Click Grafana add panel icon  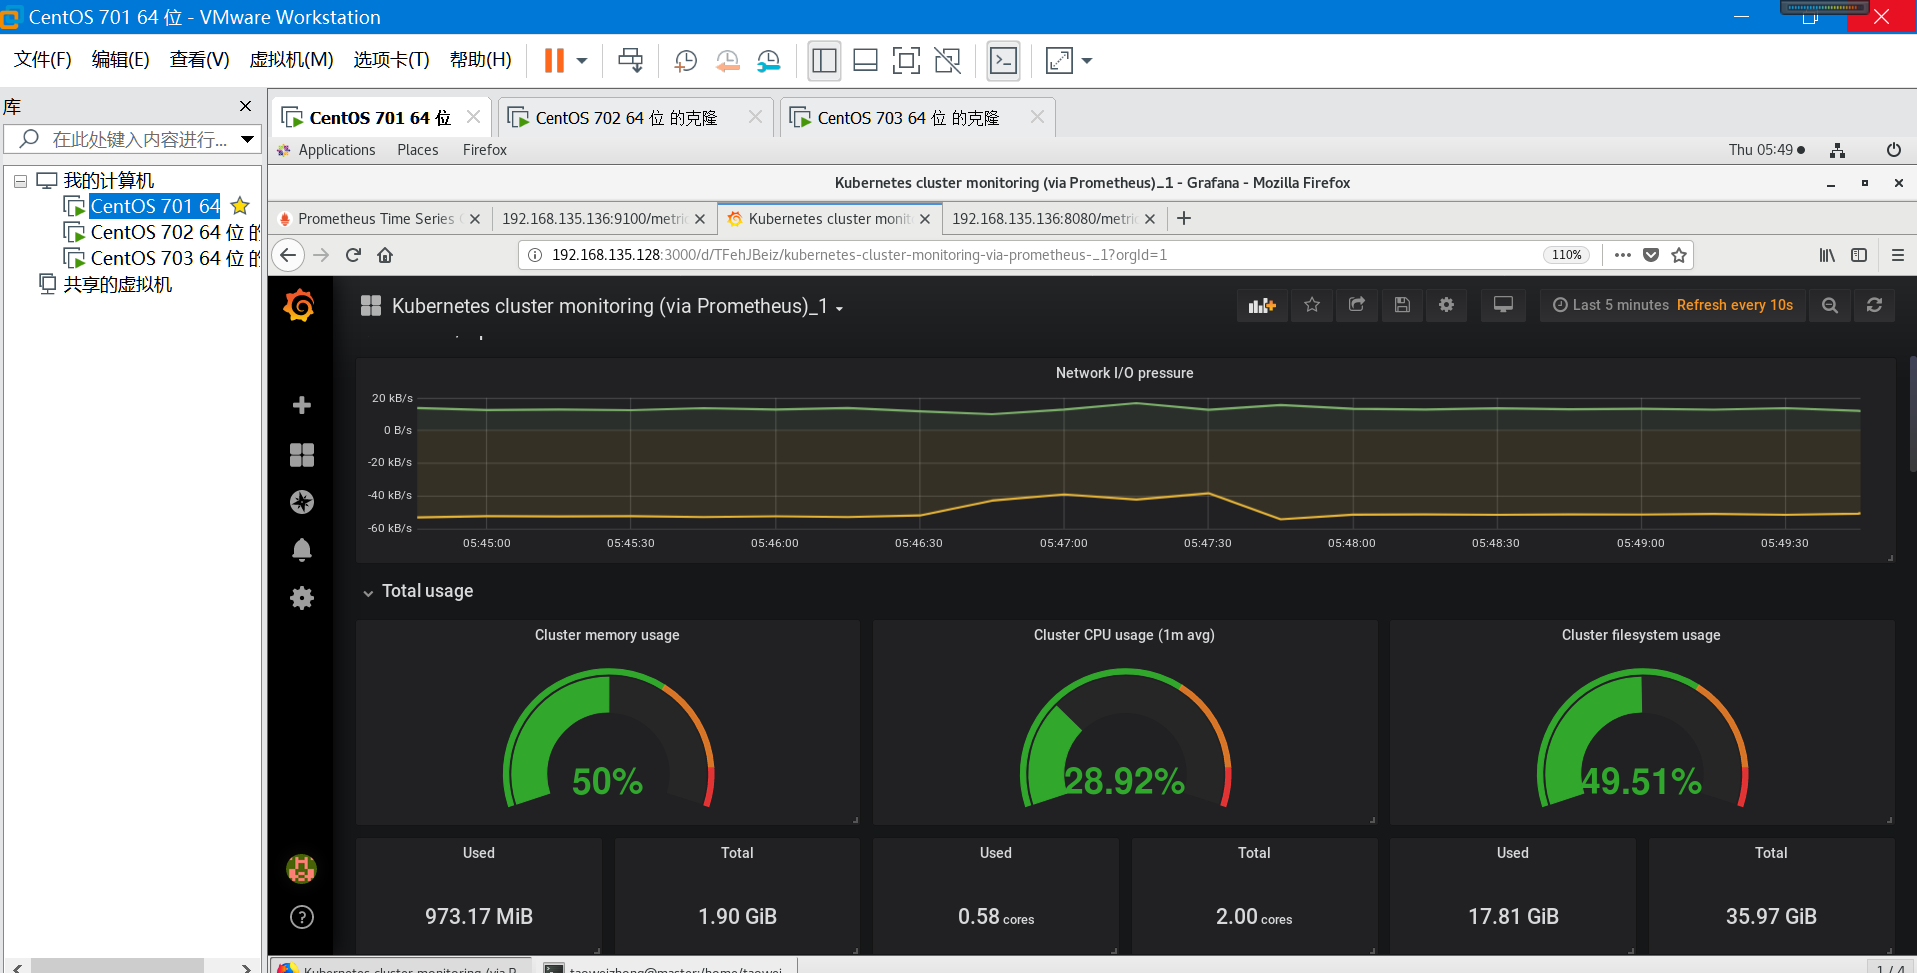[1261, 305]
